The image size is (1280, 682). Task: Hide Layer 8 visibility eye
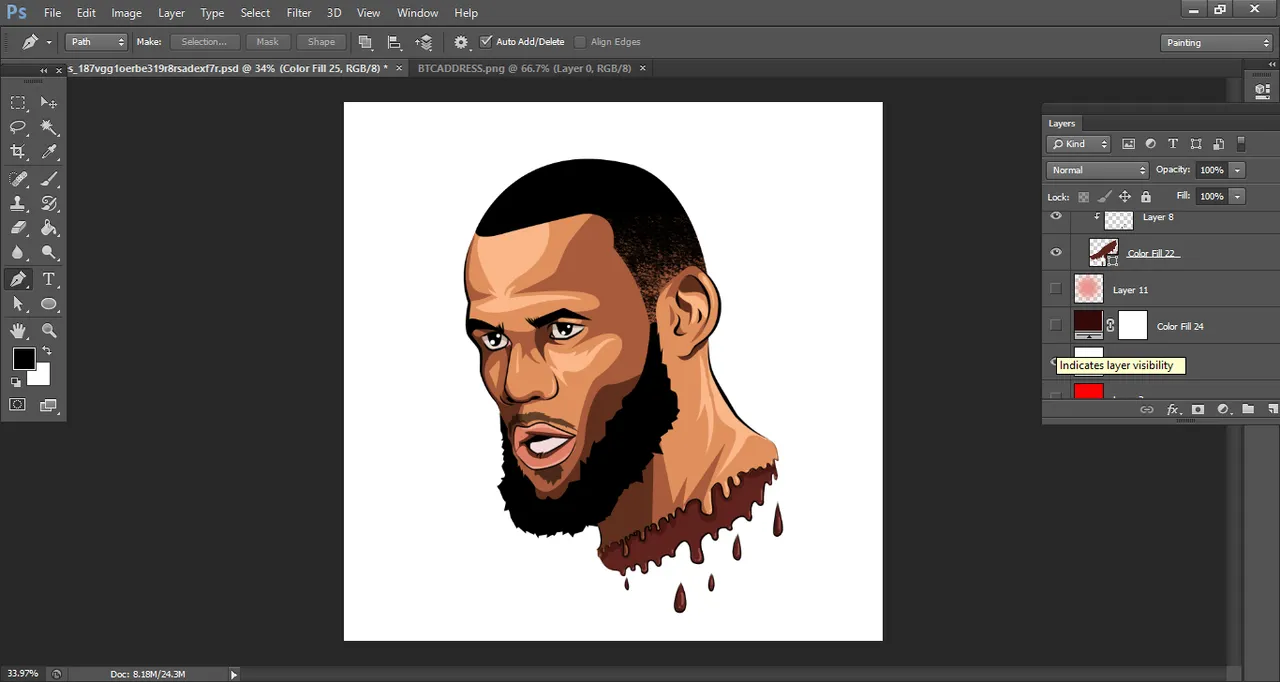[x=1056, y=216]
